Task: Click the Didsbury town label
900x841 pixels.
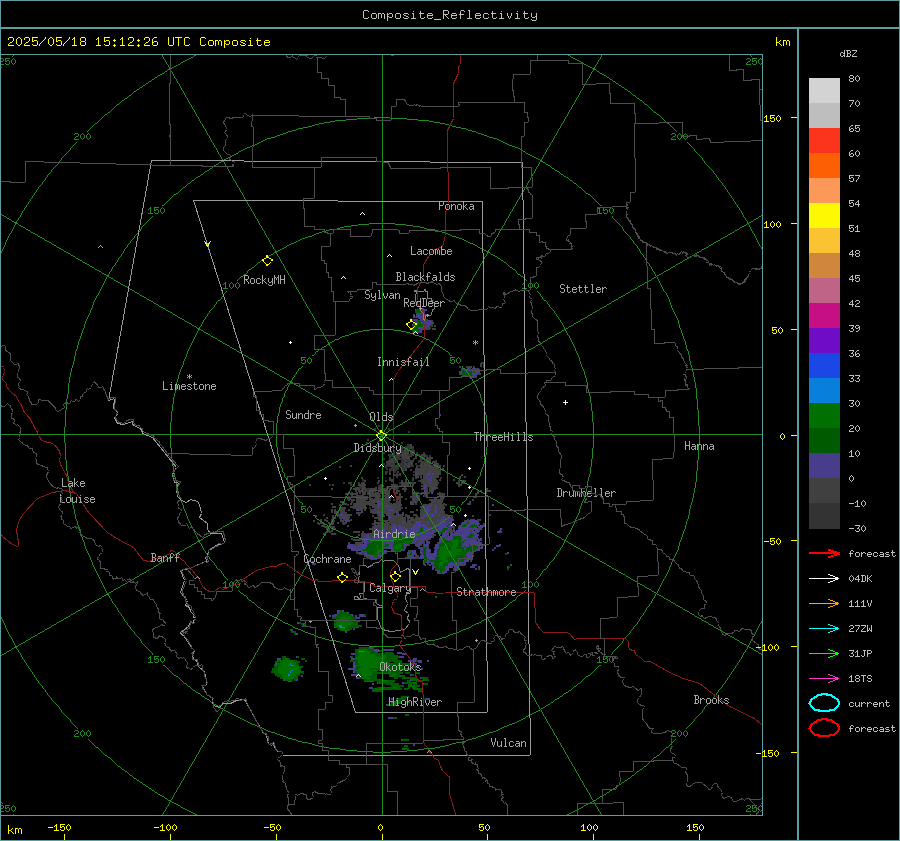Action: coord(378,448)
